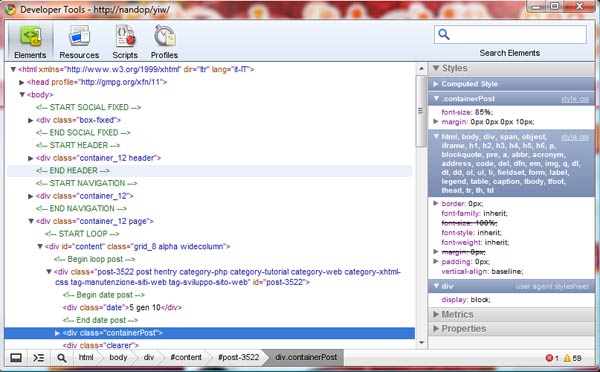Select the Begin loop post comment

point(95,259)
